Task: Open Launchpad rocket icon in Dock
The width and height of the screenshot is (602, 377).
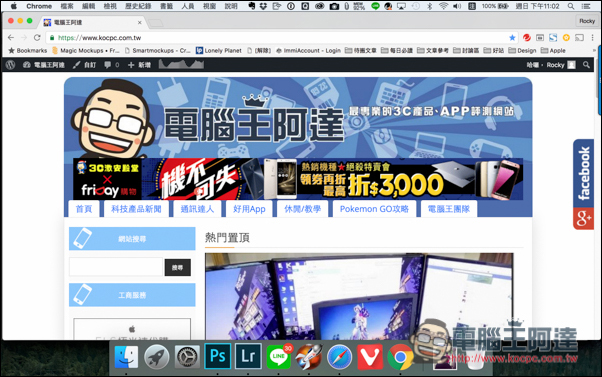Action: coord(157,357)
